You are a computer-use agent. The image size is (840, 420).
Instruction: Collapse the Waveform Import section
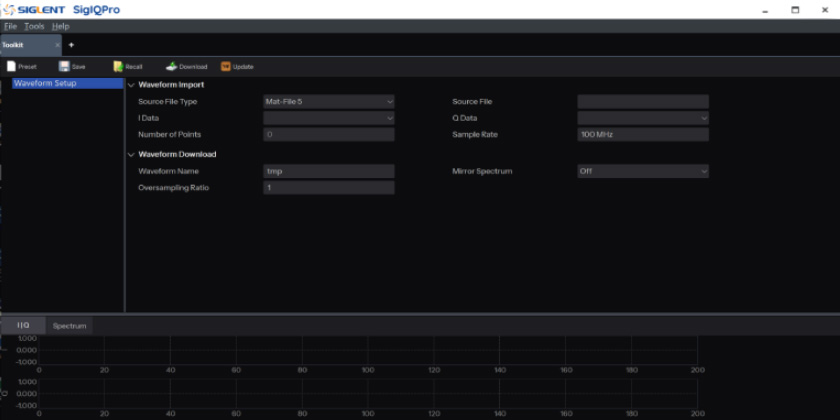click(131, 85)
